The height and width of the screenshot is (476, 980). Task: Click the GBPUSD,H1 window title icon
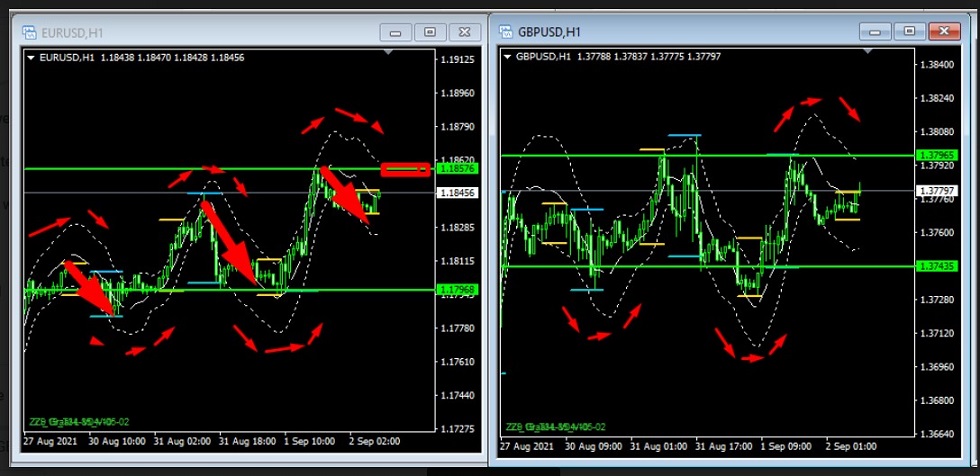click(503, 31)
